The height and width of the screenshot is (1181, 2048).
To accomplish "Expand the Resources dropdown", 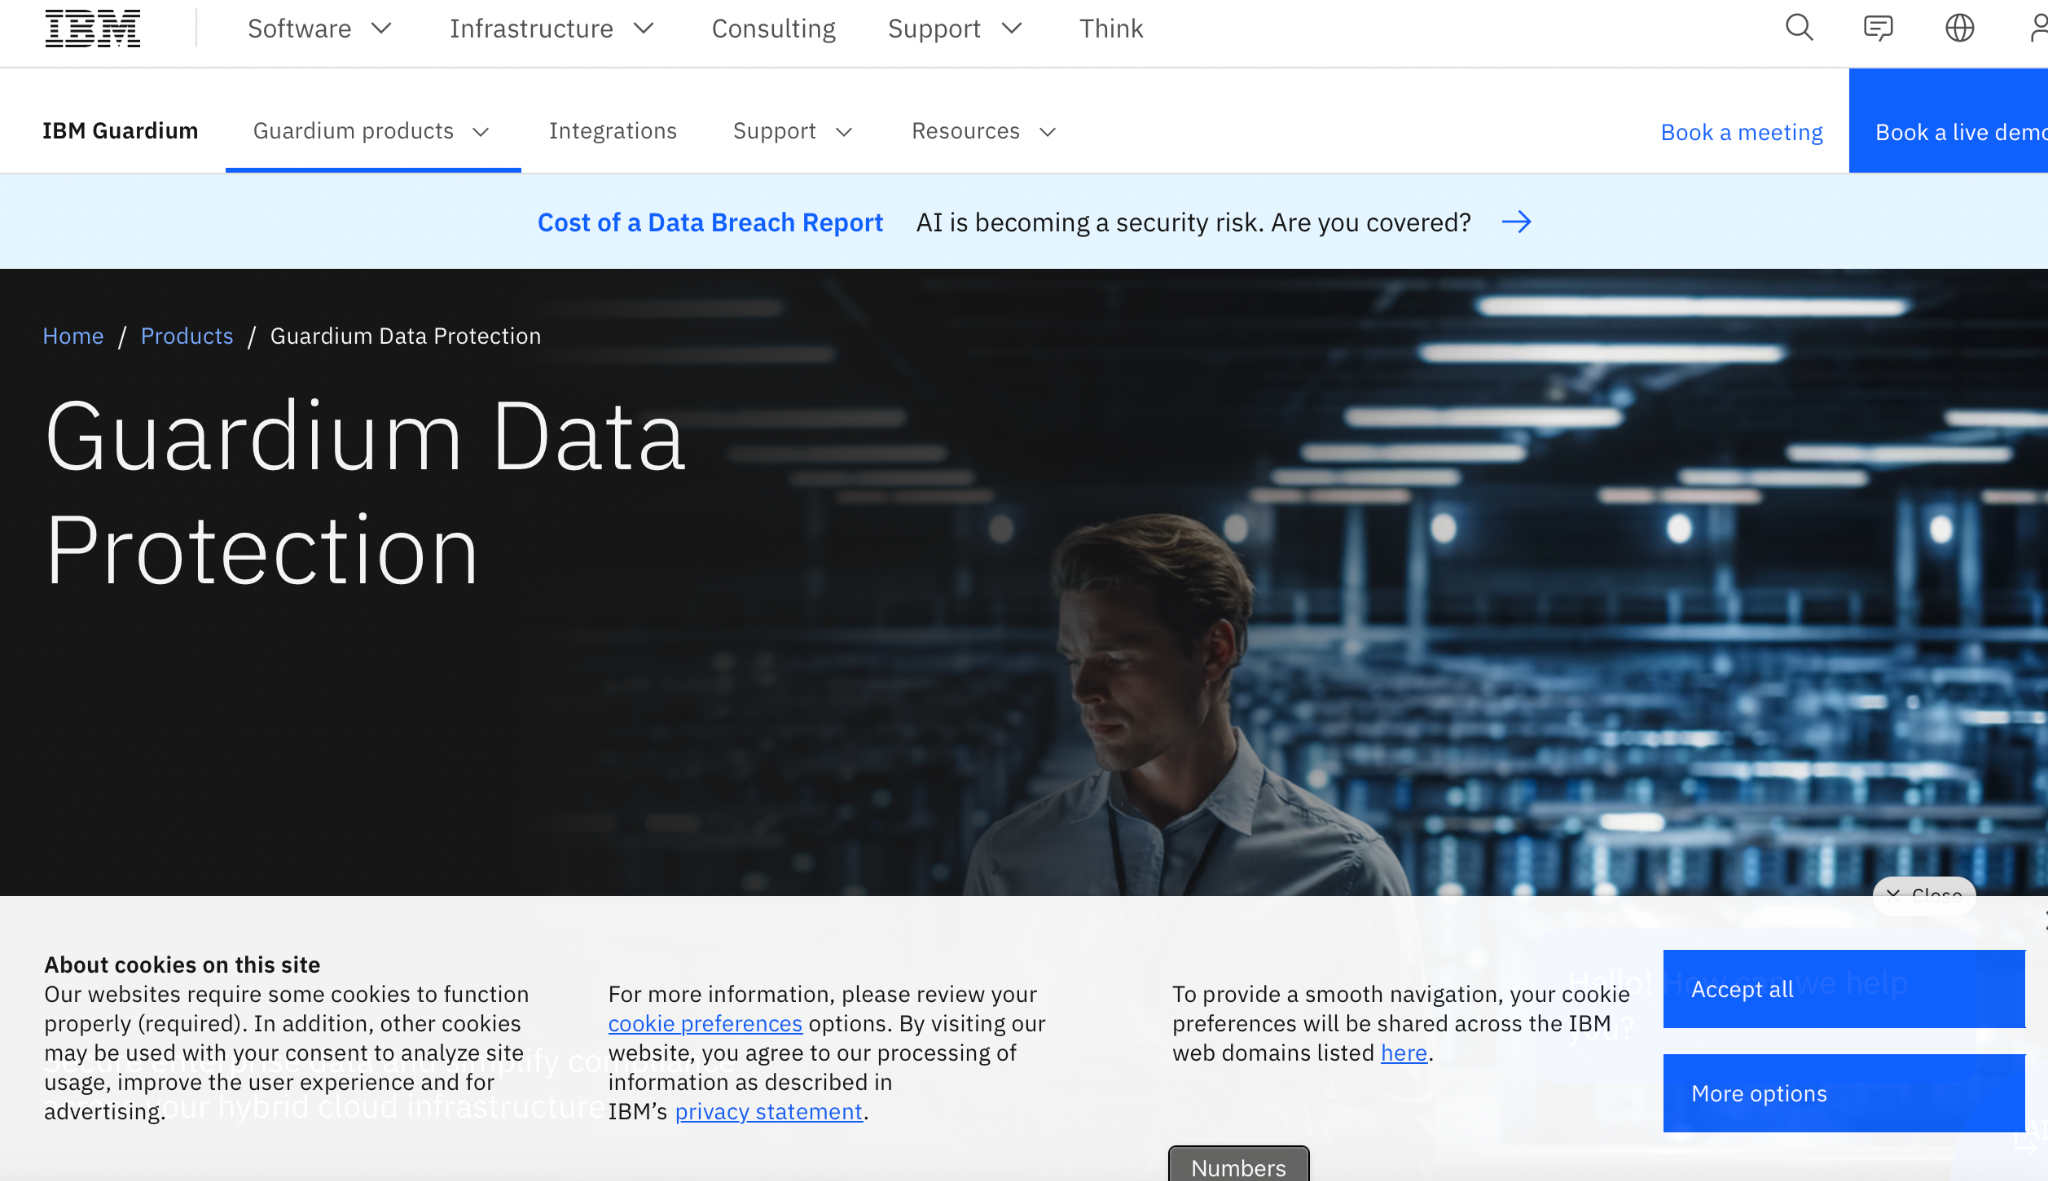I will click(984, 131).
